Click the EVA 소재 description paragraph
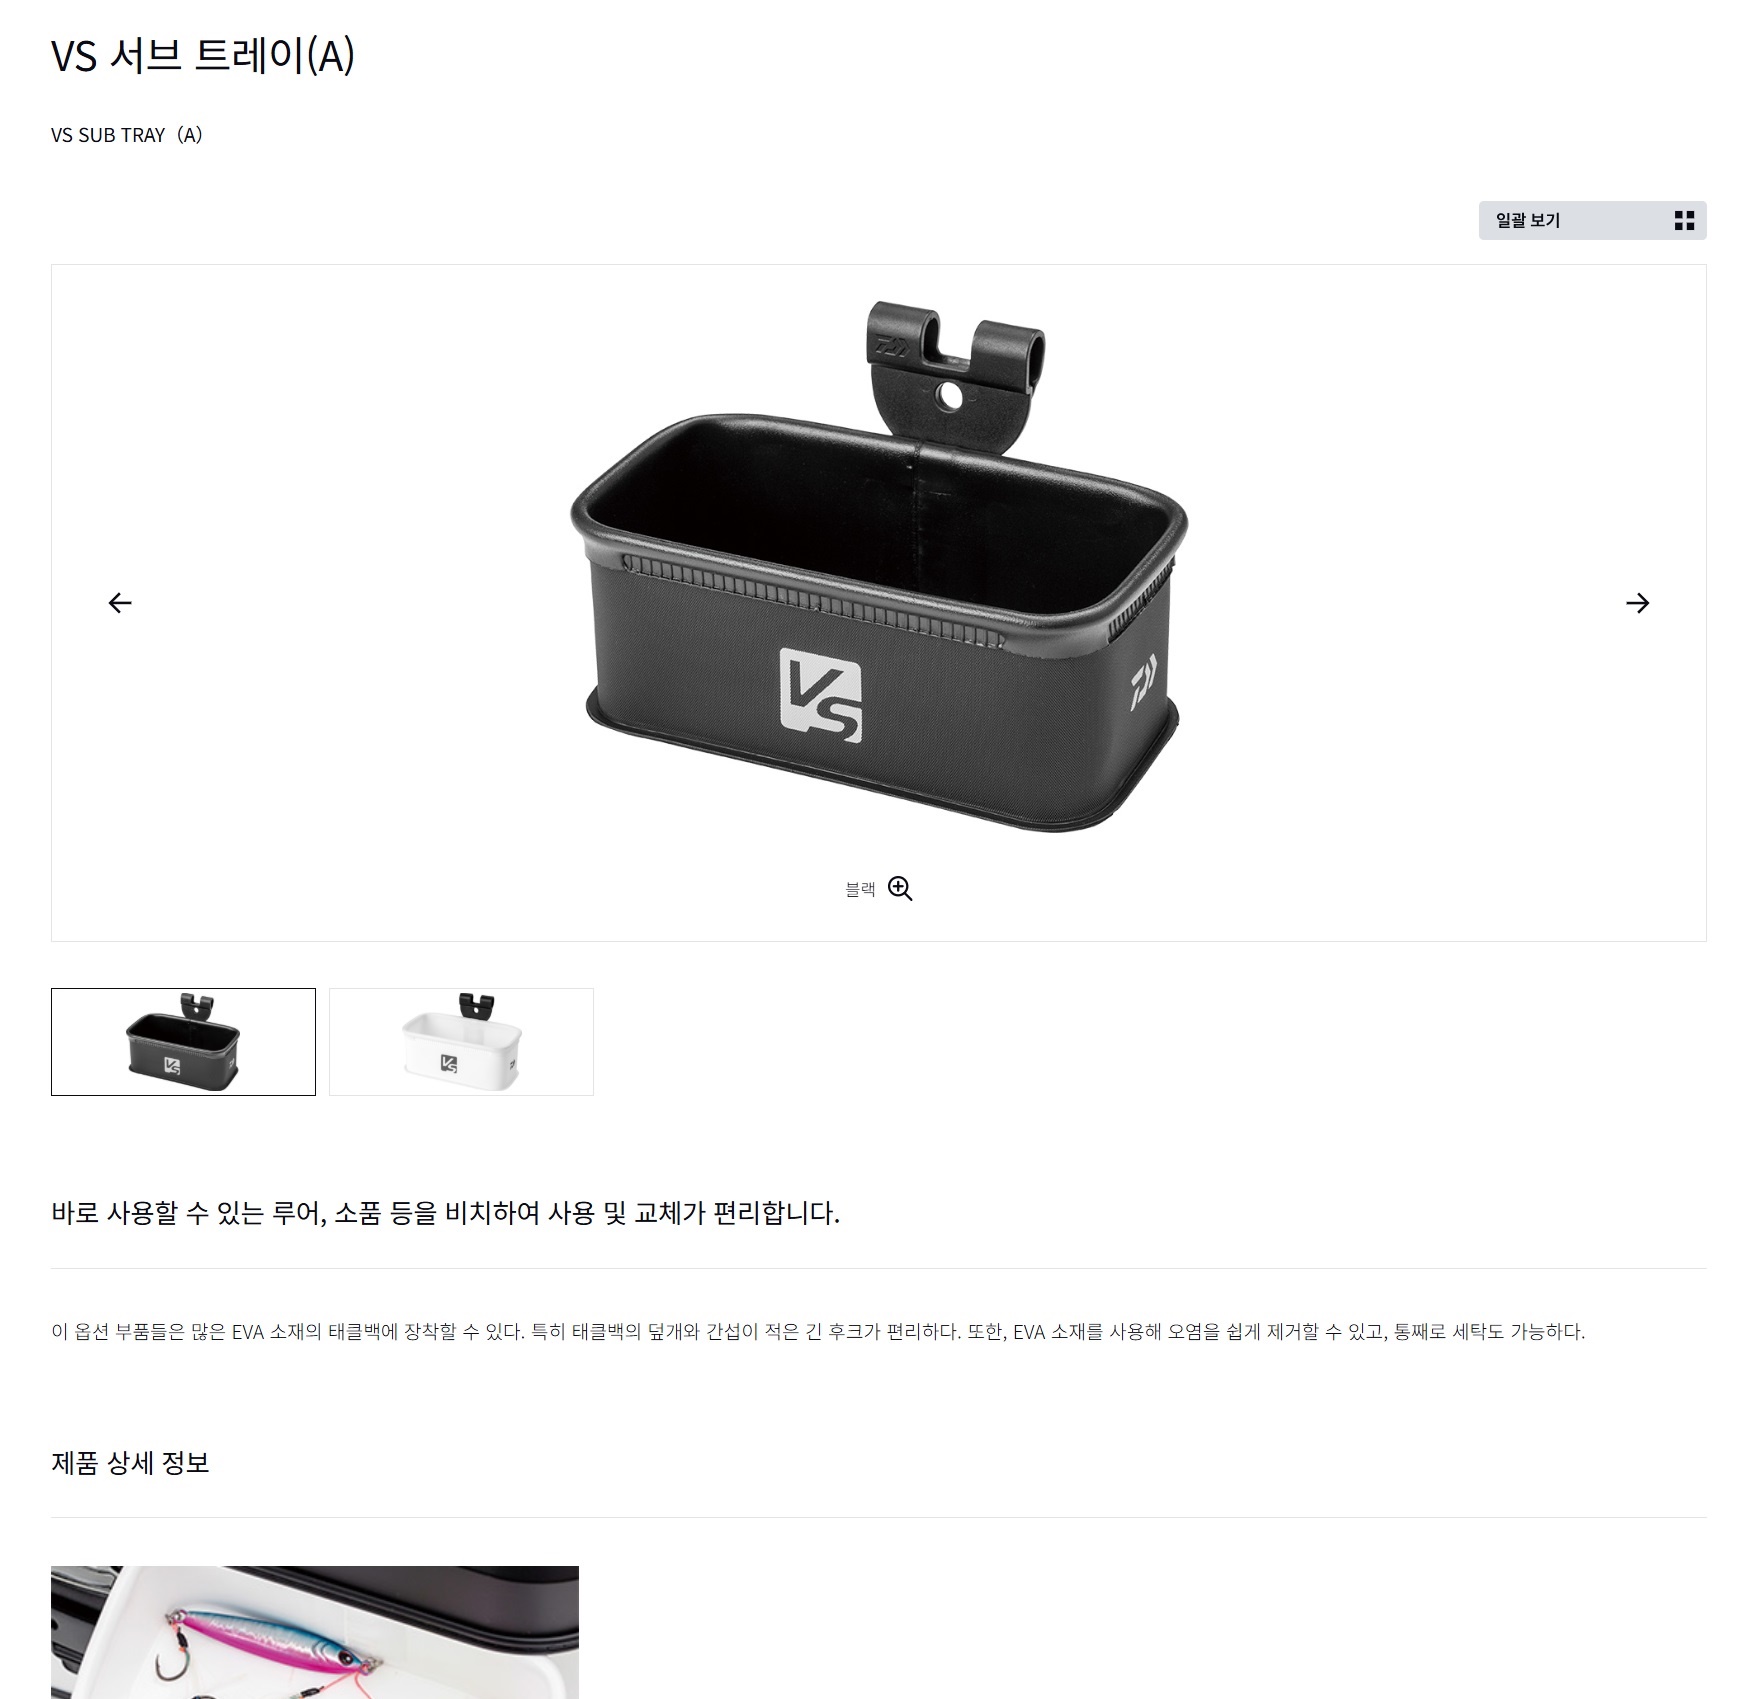This screenshot has height=1699, width=1761. pos(818,1332)
